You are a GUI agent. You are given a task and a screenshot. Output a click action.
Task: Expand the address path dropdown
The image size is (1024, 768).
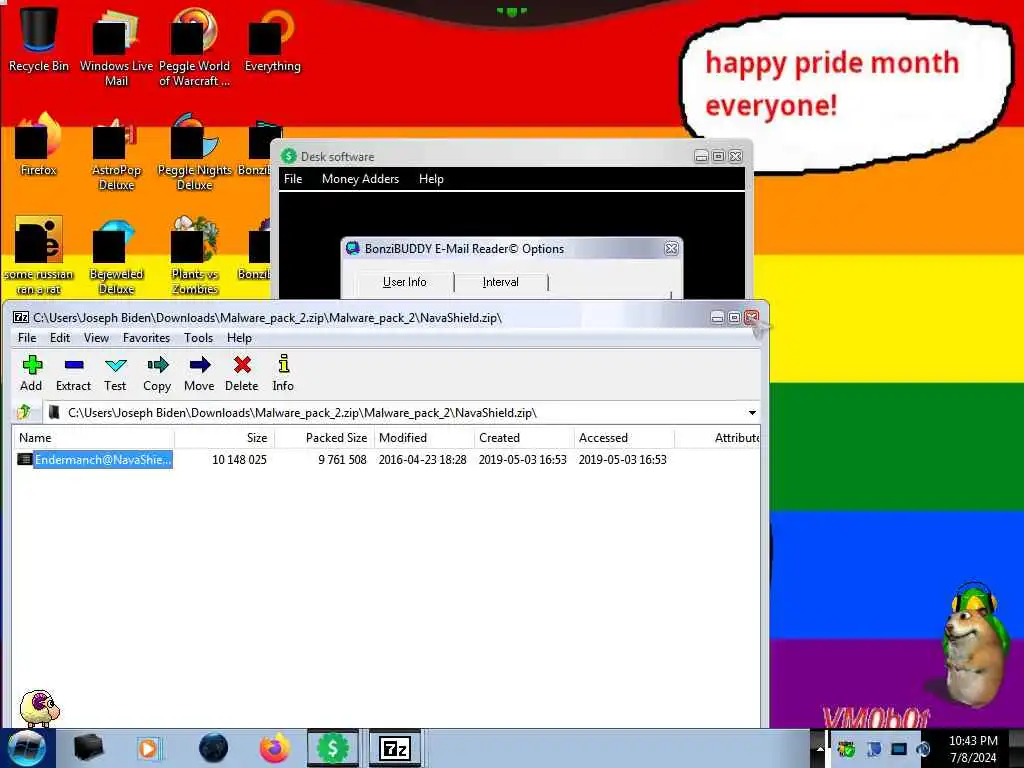click(752, 413)
